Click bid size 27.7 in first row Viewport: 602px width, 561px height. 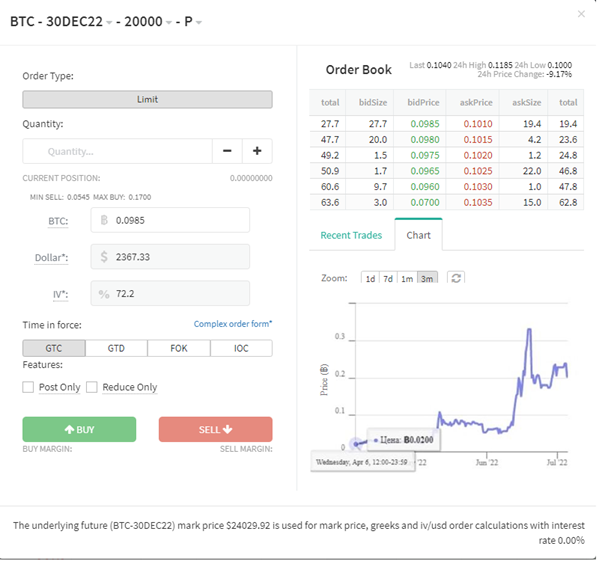pyautogui.click(x=378, y=124)
